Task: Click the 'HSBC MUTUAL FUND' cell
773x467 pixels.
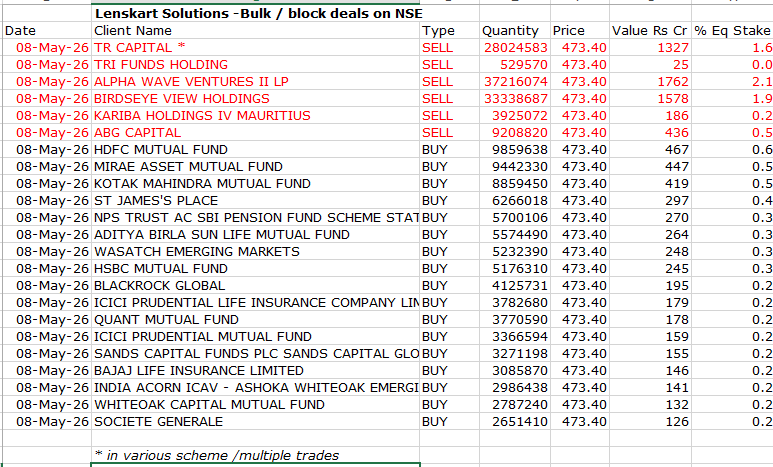Action: 255,269
